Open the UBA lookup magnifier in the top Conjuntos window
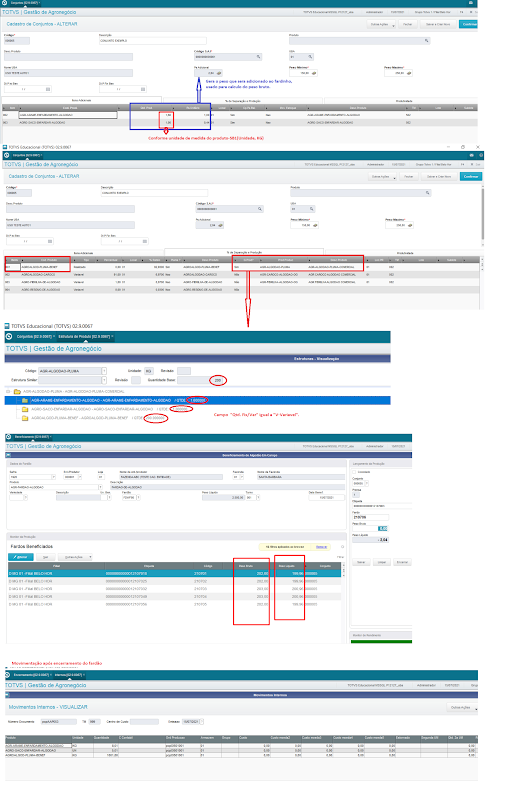512x809 pixels. [x=310, y=57]
